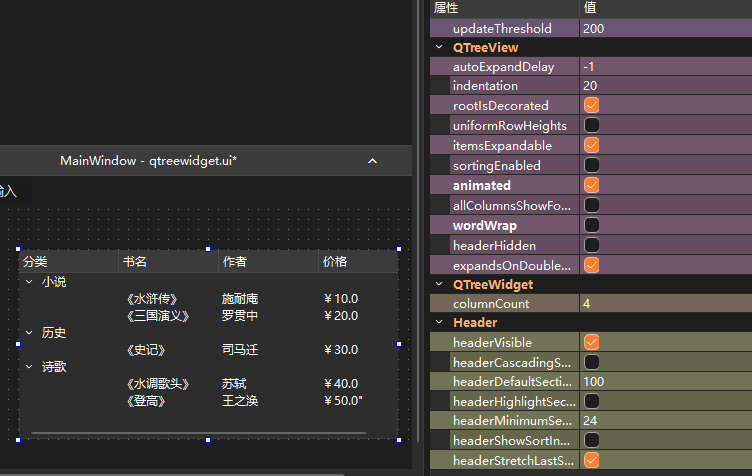The height and width of the screenshot is (476, 752).
Task: Enable the sortingEnabled checkbox
Action: click(591, 165)
